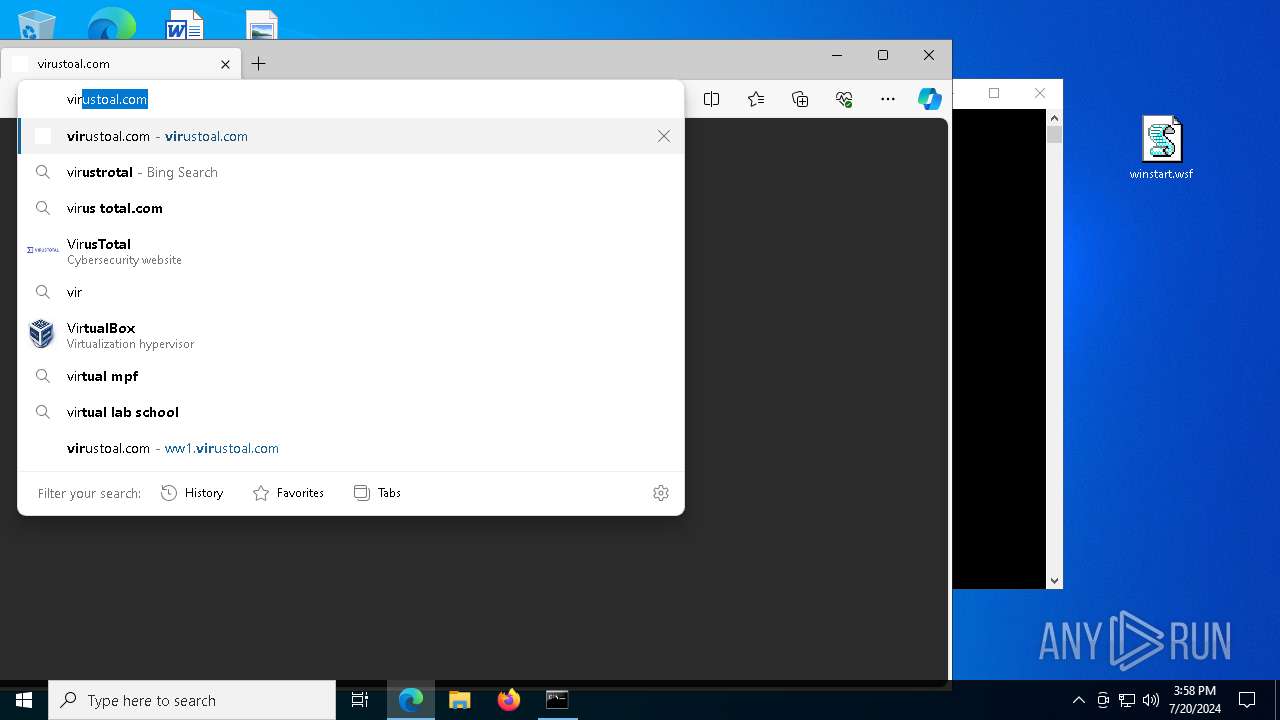This screenshot has height=720, width=1280.
Task: Launch Copilot from Edge toolbar
Action: [930, 99]
